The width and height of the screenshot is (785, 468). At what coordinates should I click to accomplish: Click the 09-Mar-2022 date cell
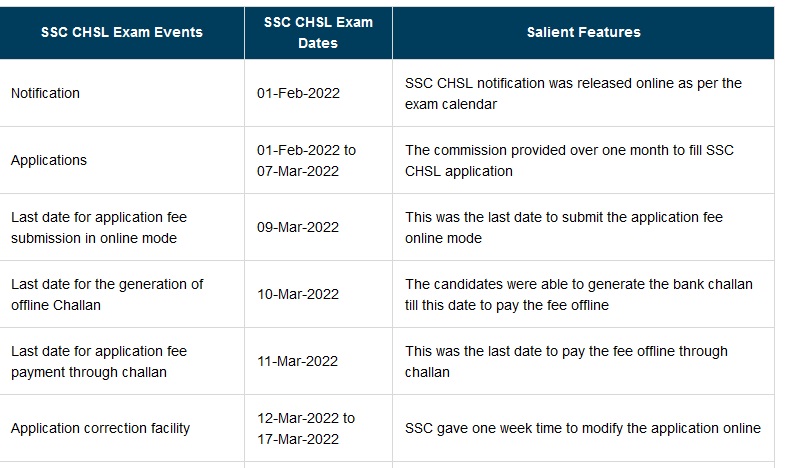(299, 227)
